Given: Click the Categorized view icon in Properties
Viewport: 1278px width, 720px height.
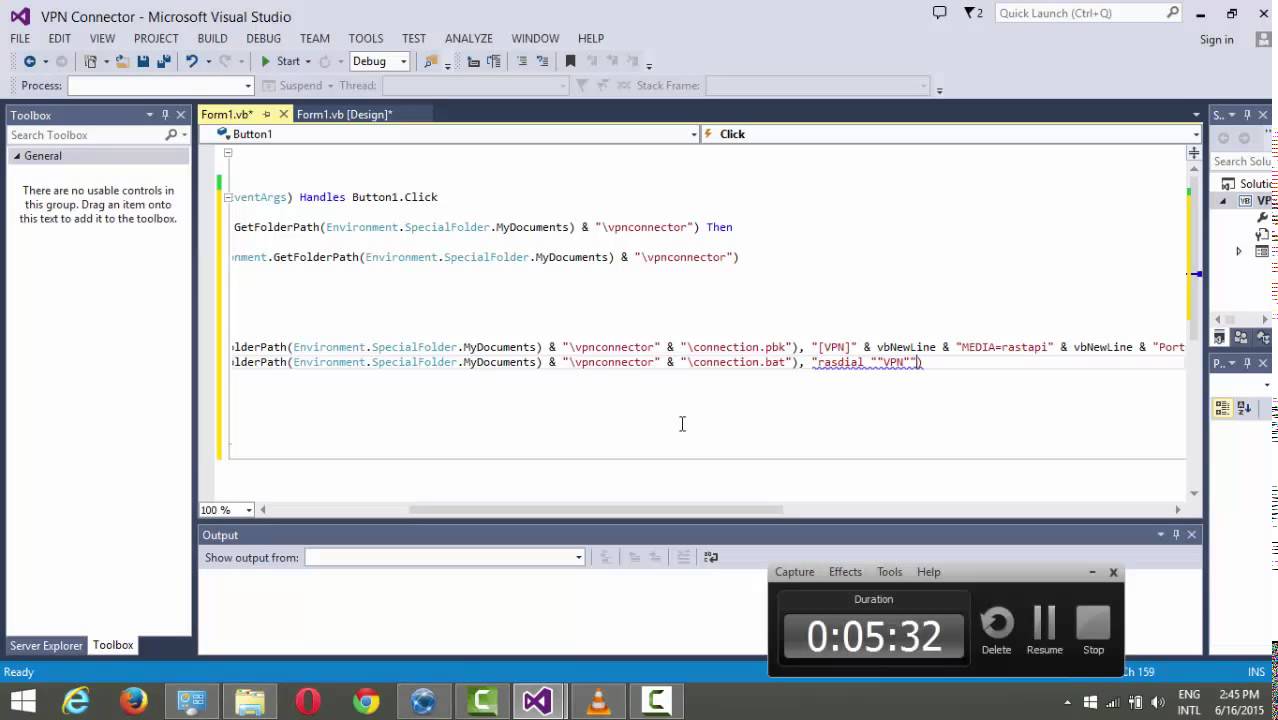Looking at the screenshot, I should pyautogui.click(x=1222, y=408).
